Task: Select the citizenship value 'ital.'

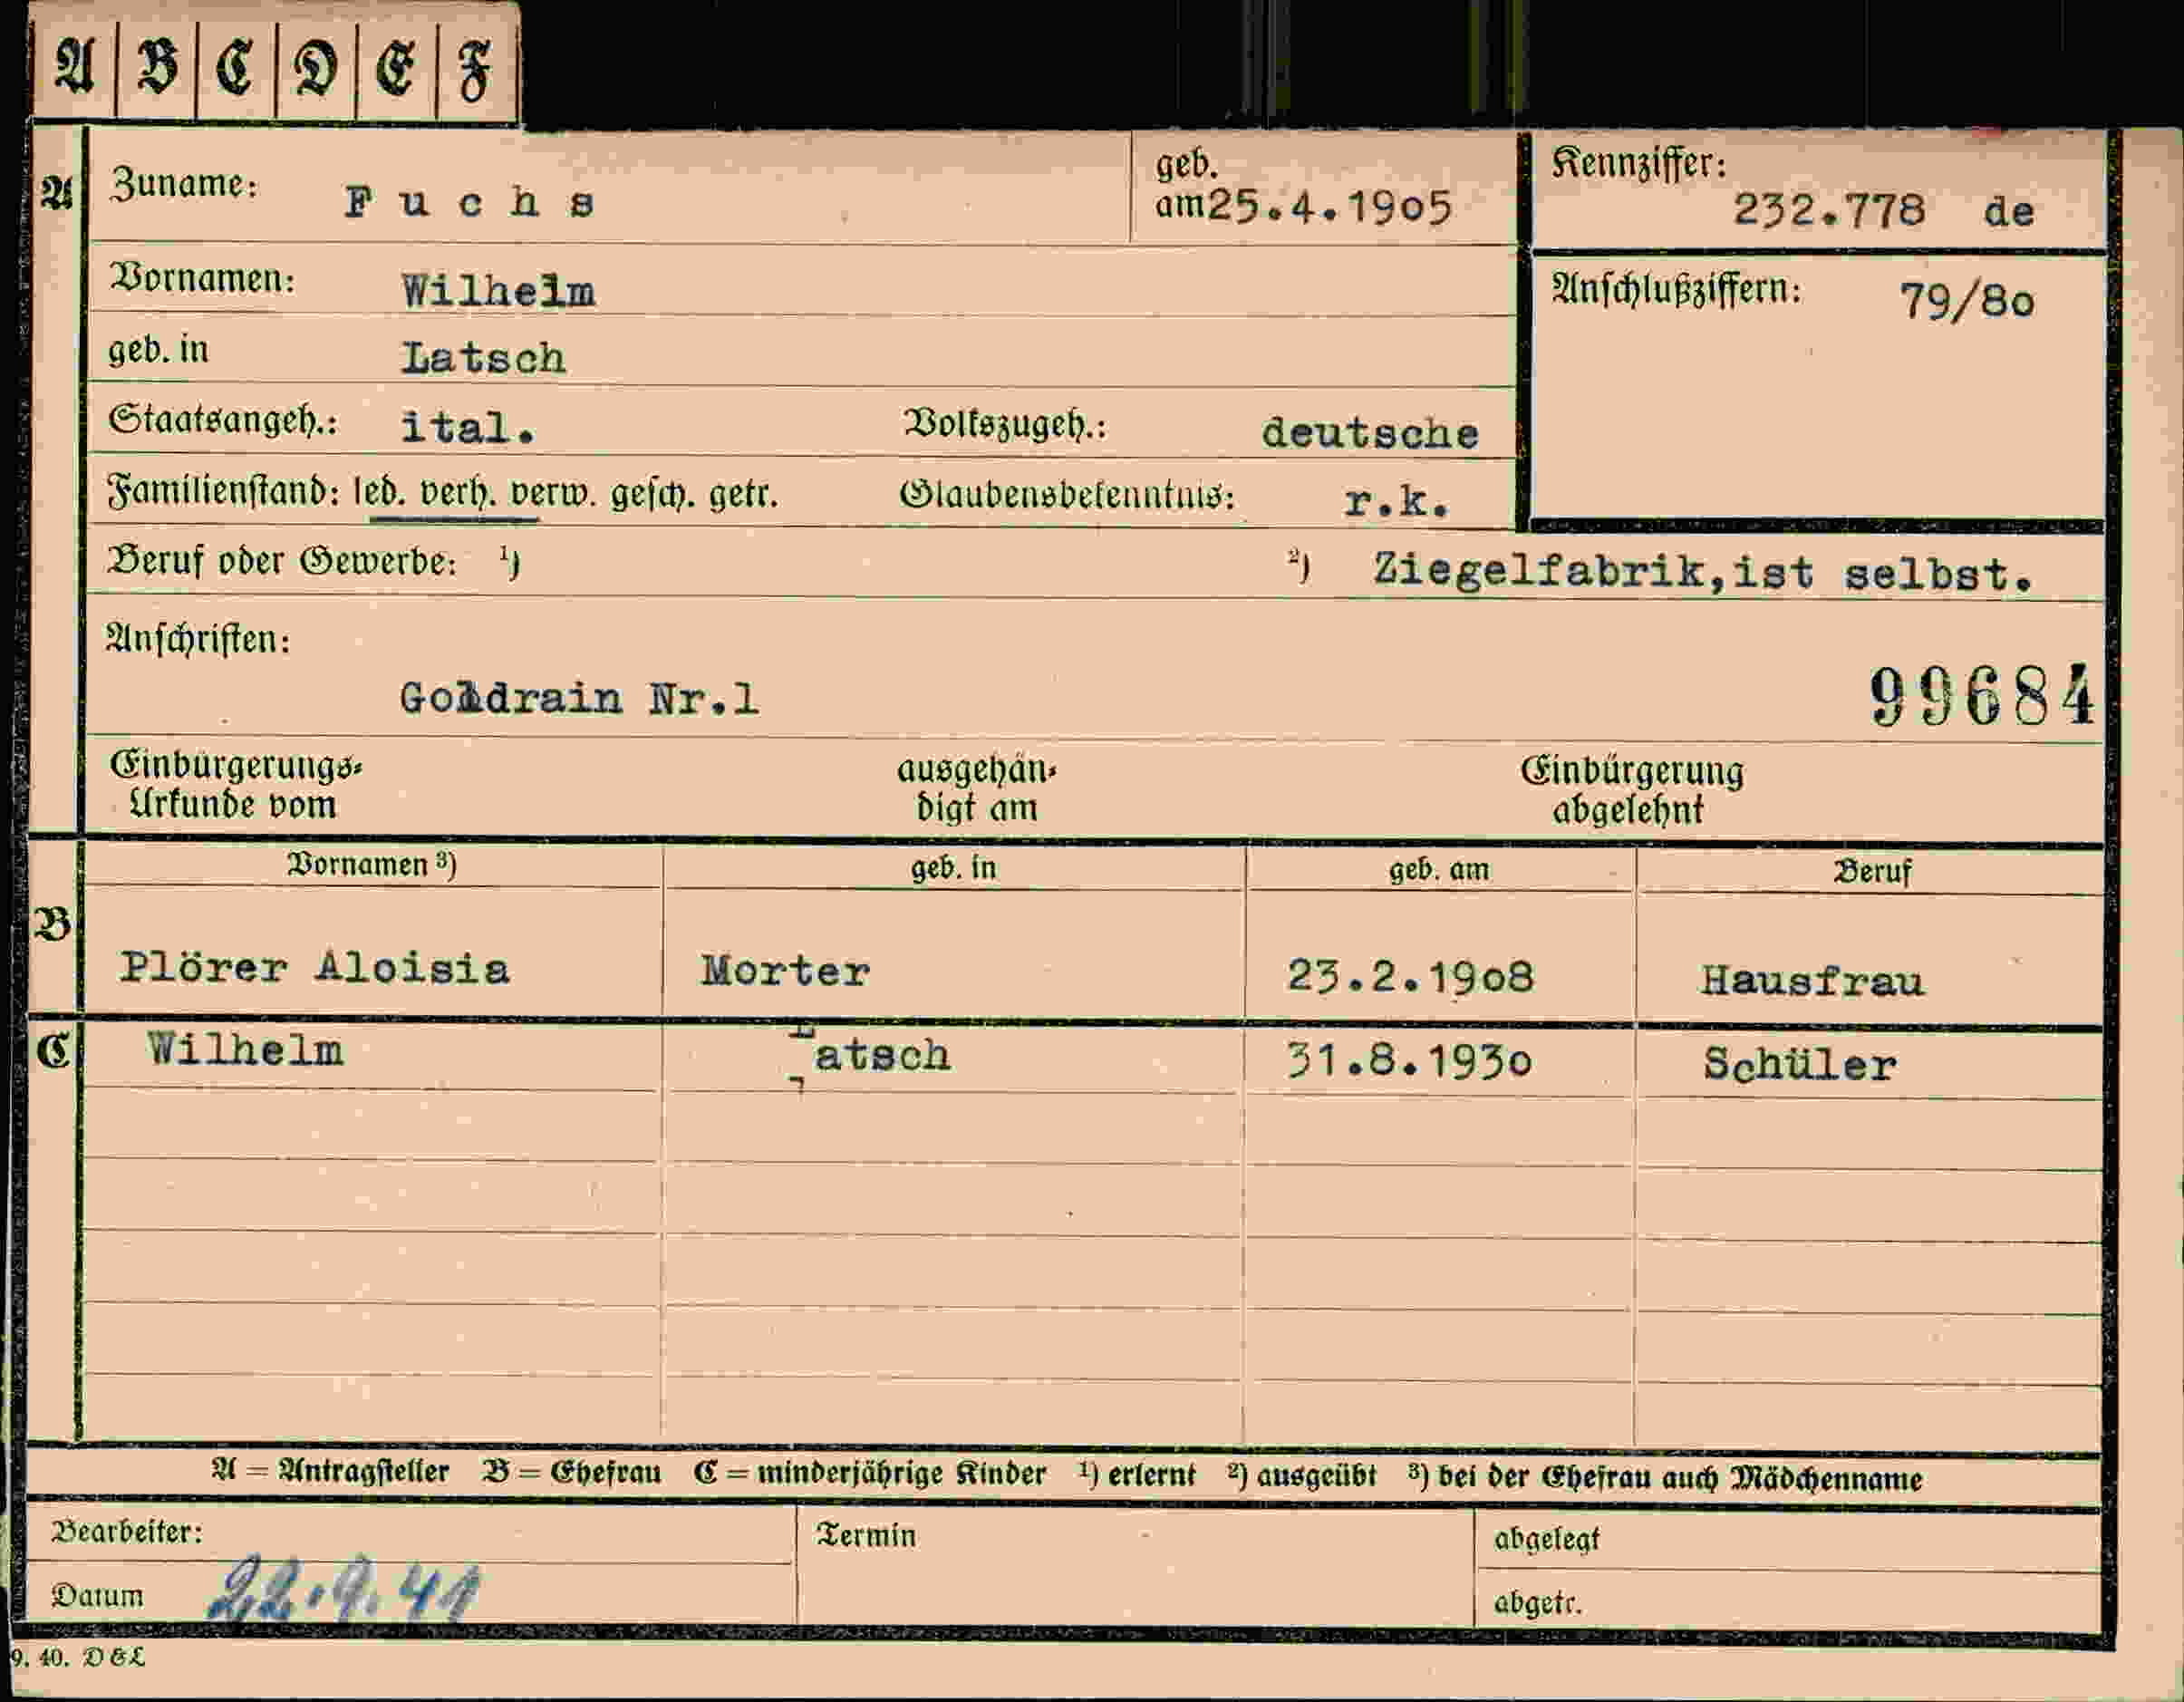Action: pos(468,428)
